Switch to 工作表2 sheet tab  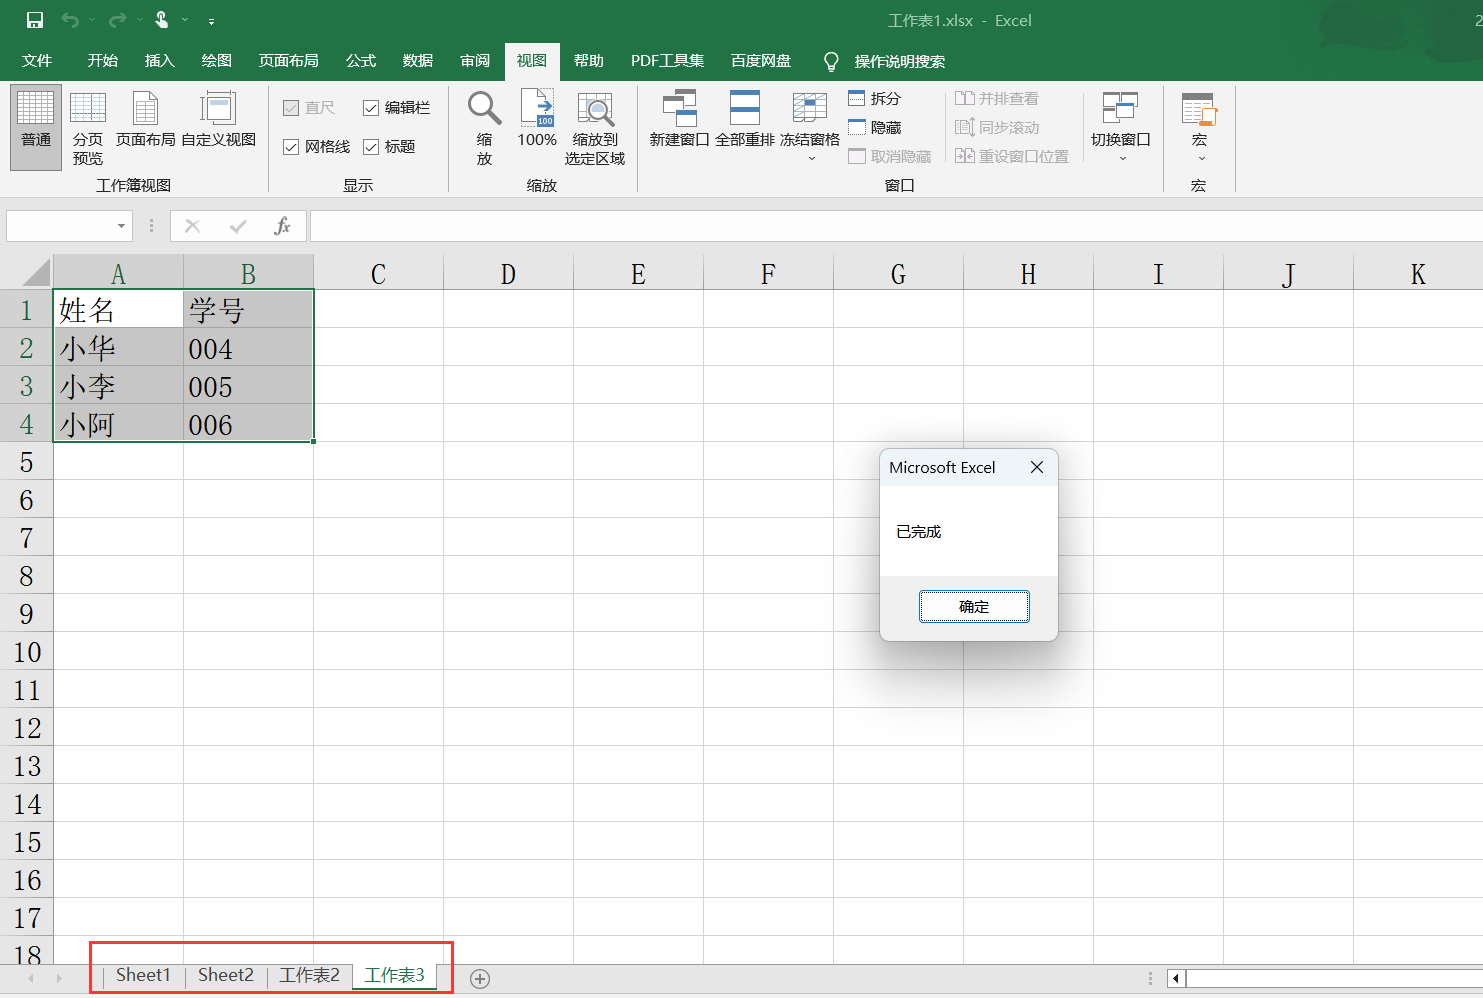[309, 975]
